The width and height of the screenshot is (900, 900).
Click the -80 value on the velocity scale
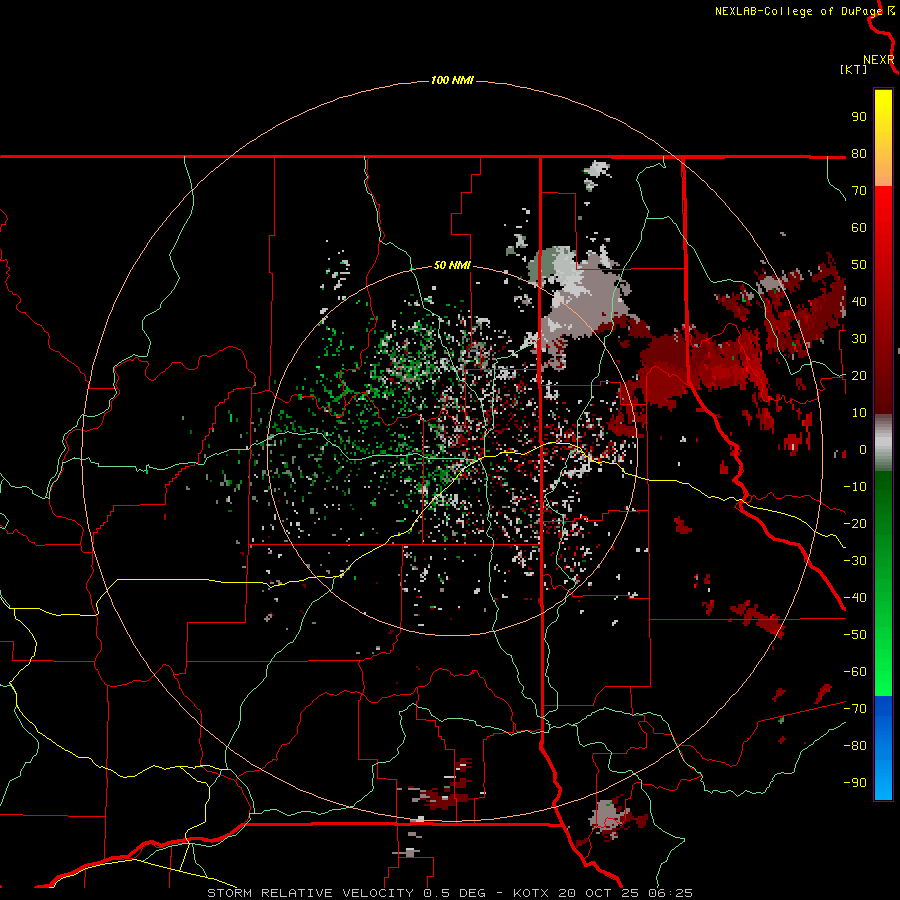click(855, 746)
